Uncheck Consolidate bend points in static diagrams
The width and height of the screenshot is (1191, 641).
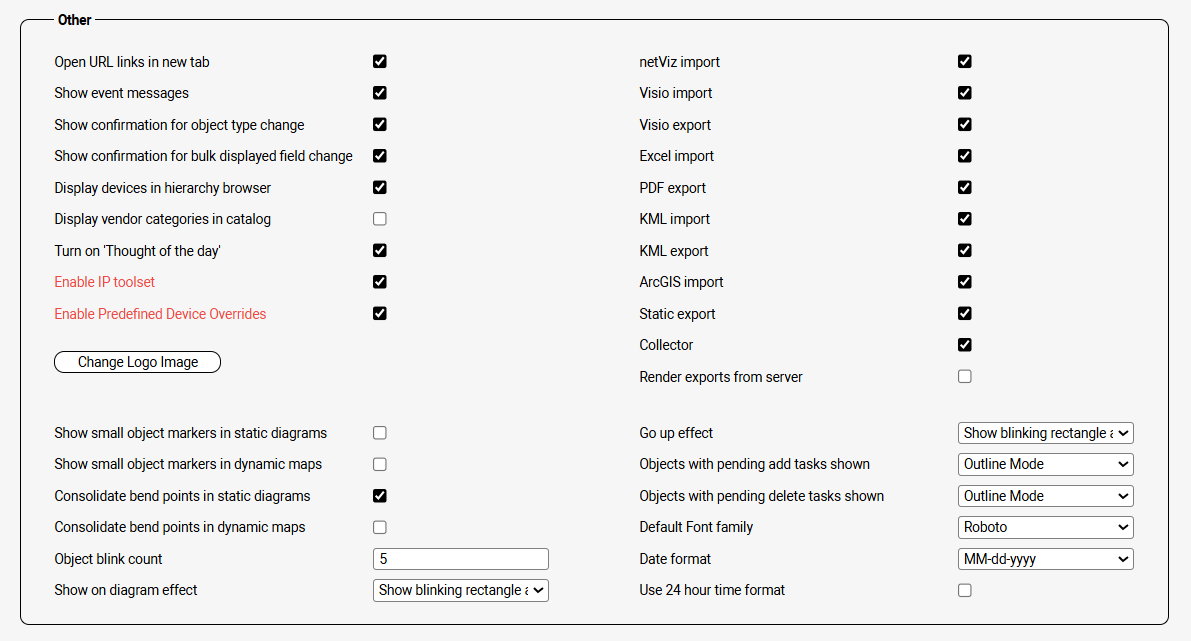coord(380,496)
